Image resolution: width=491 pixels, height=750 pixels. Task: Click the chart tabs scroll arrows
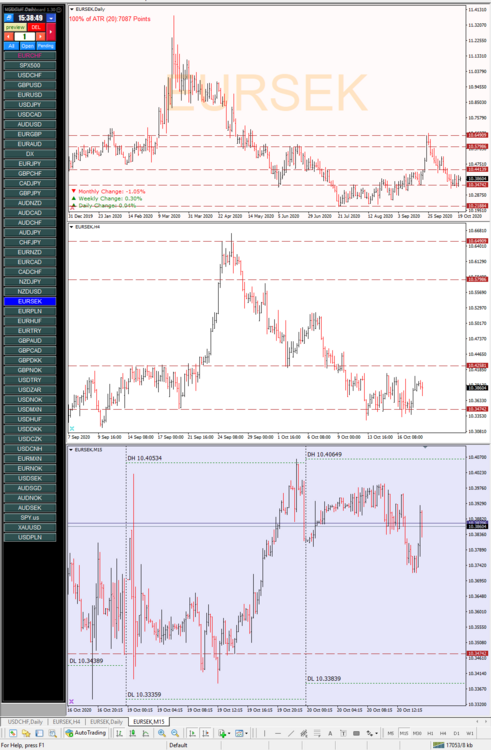click(x=482, y=721)
